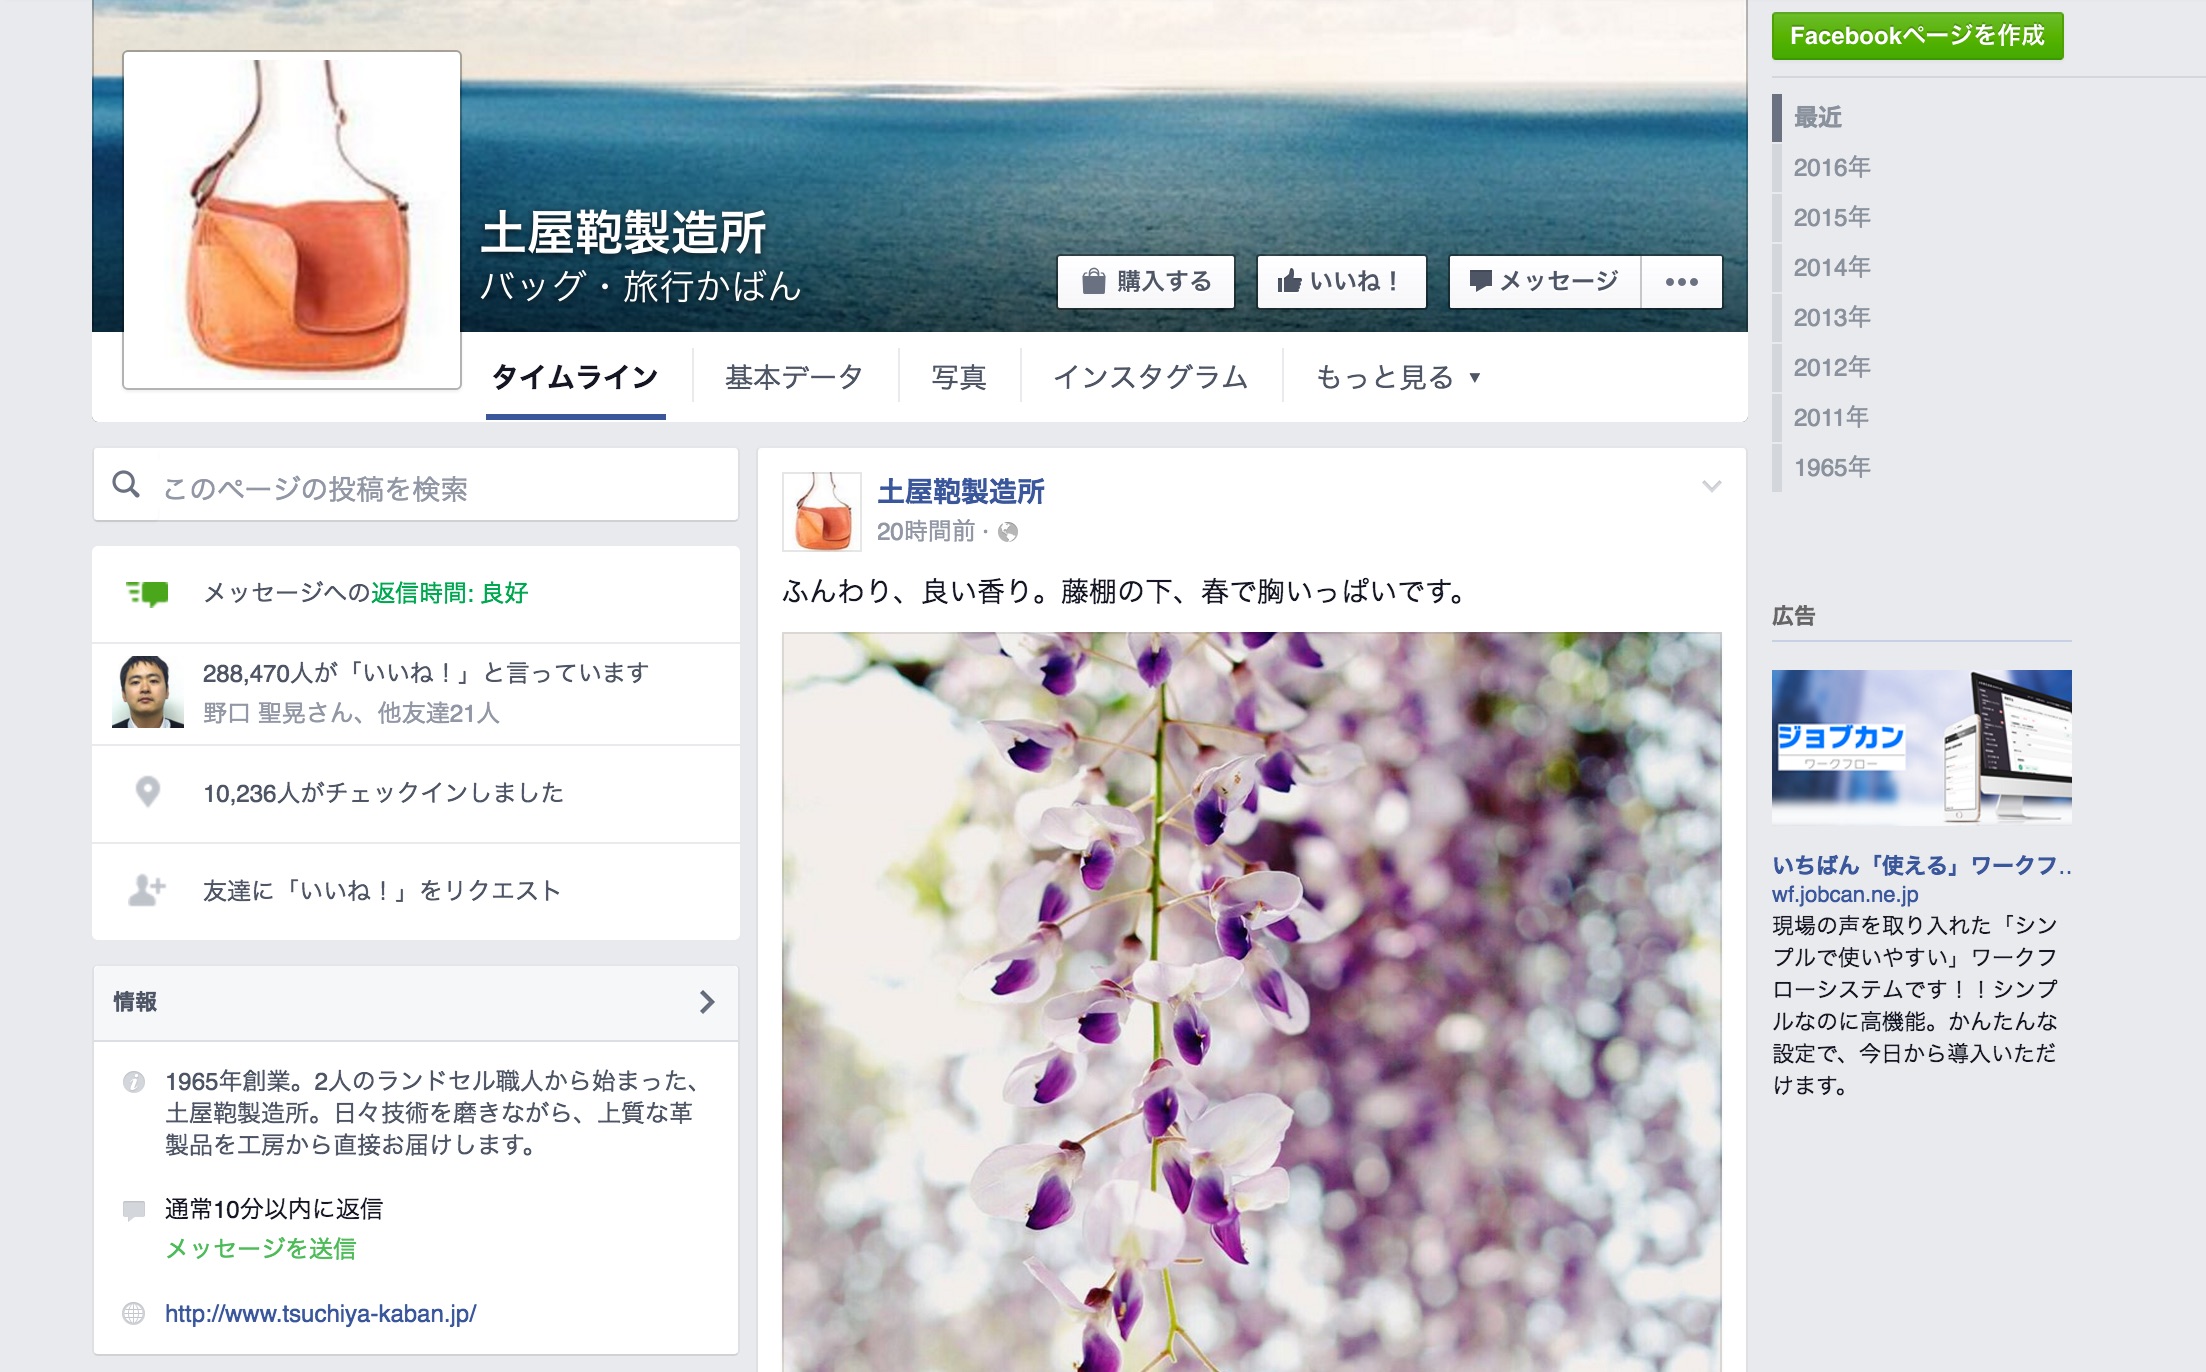Click the location pin check-in icon
This screenshot has width=2206, height=1372.
pyautogui.click(x=147, y=792)
